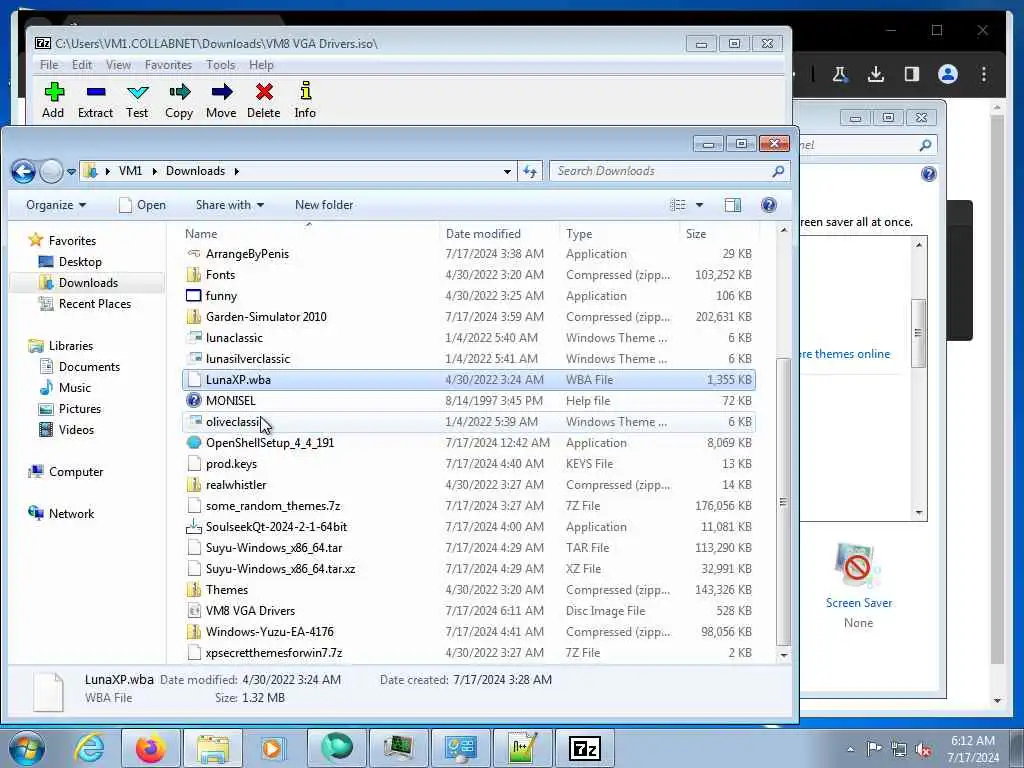Click the 7-Zip Info icon

305,91
